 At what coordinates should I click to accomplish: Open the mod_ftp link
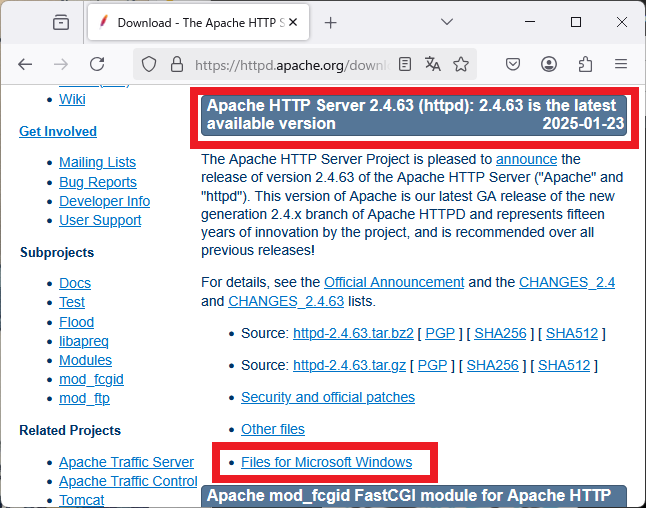(84, 398)
